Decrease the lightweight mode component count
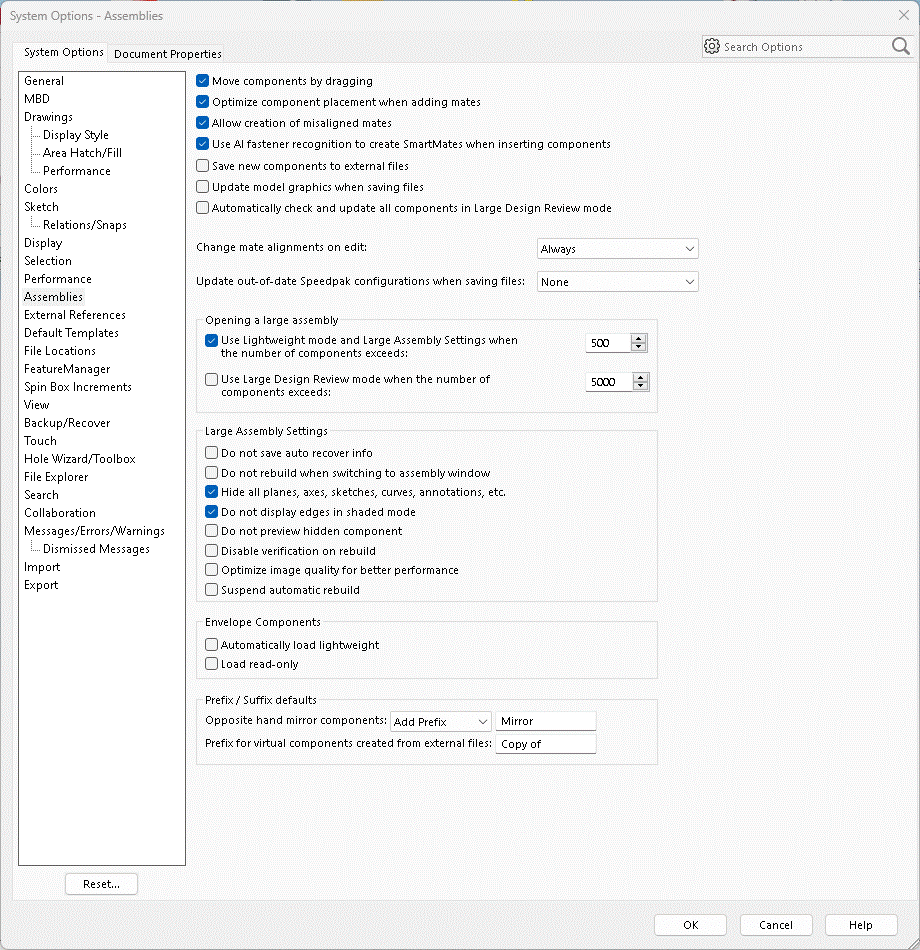Image resolution: width=920 pixels, height=950 pixels. 638,347
